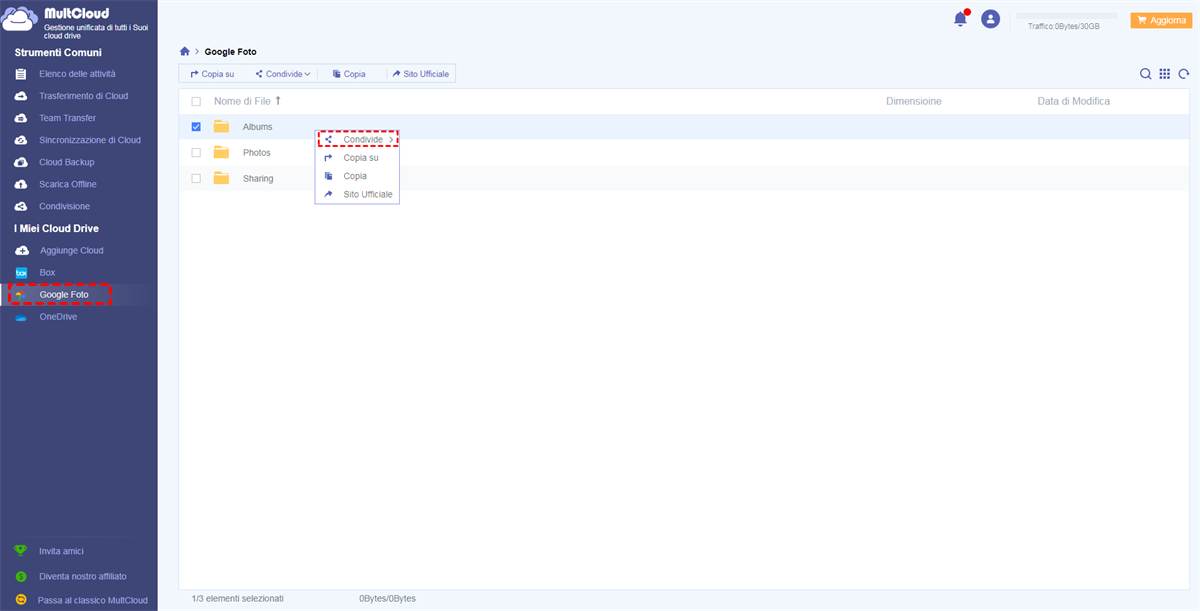
Task: Click Invita amici trophy icon
Action: coord(20,551)
